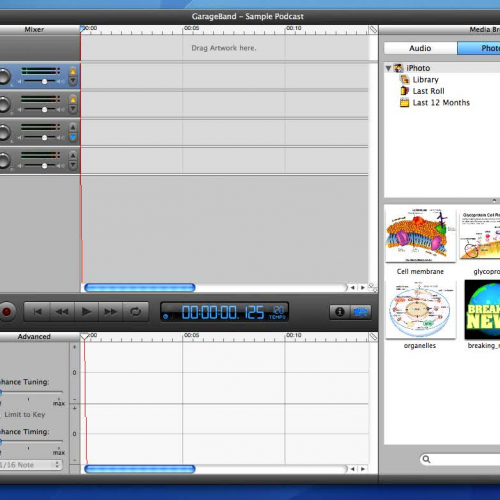Click the volume slider thumb on fourth track
The image size is (500, 500).
[x=44, y=166]
